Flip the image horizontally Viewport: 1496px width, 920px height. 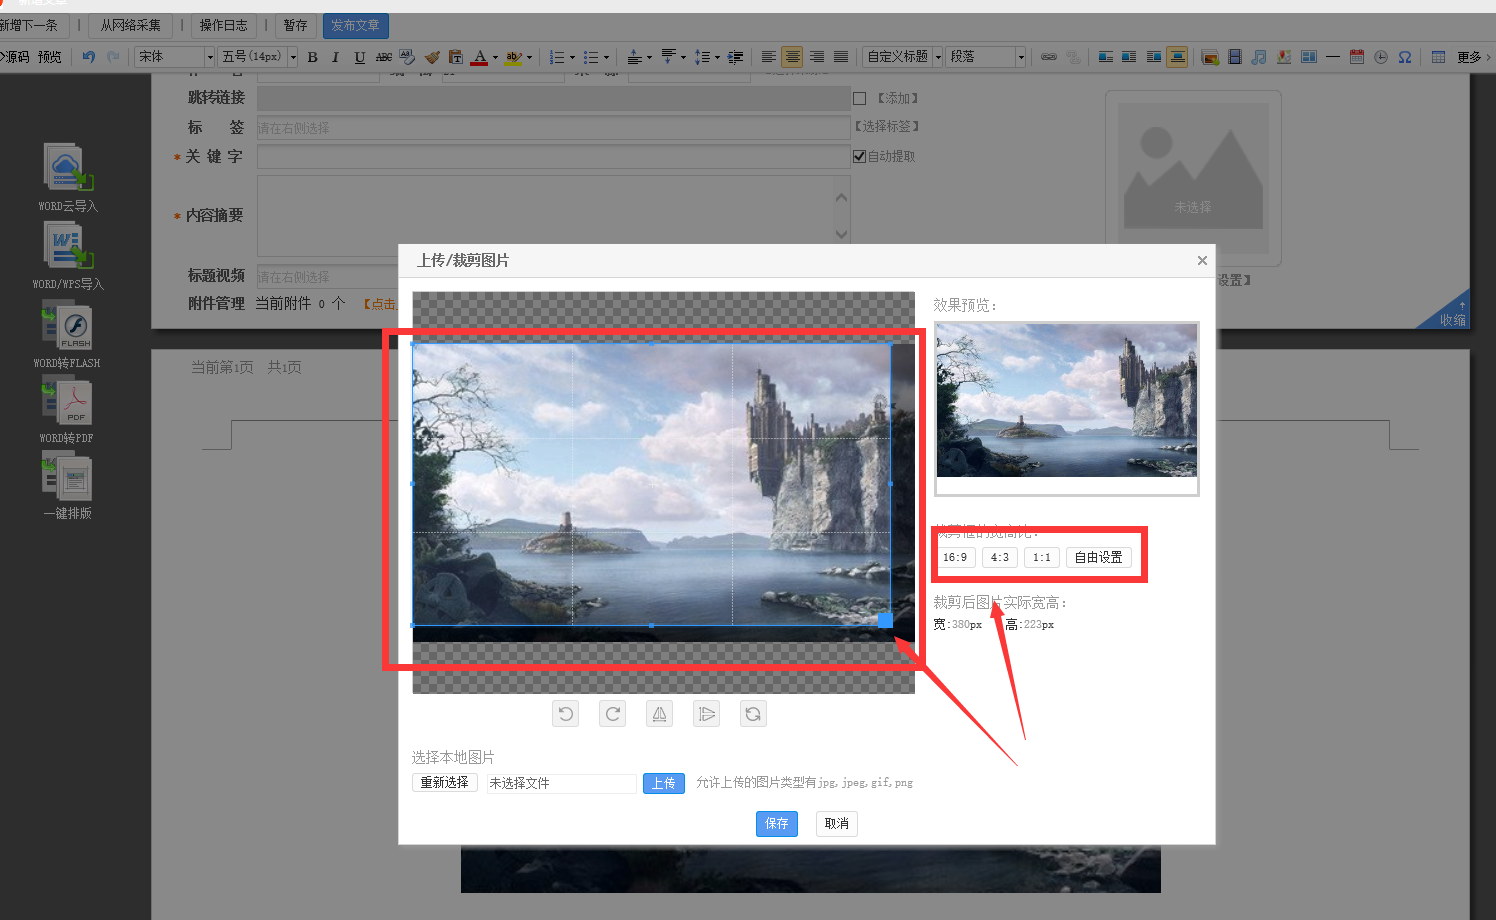click(x=659, y=714)
